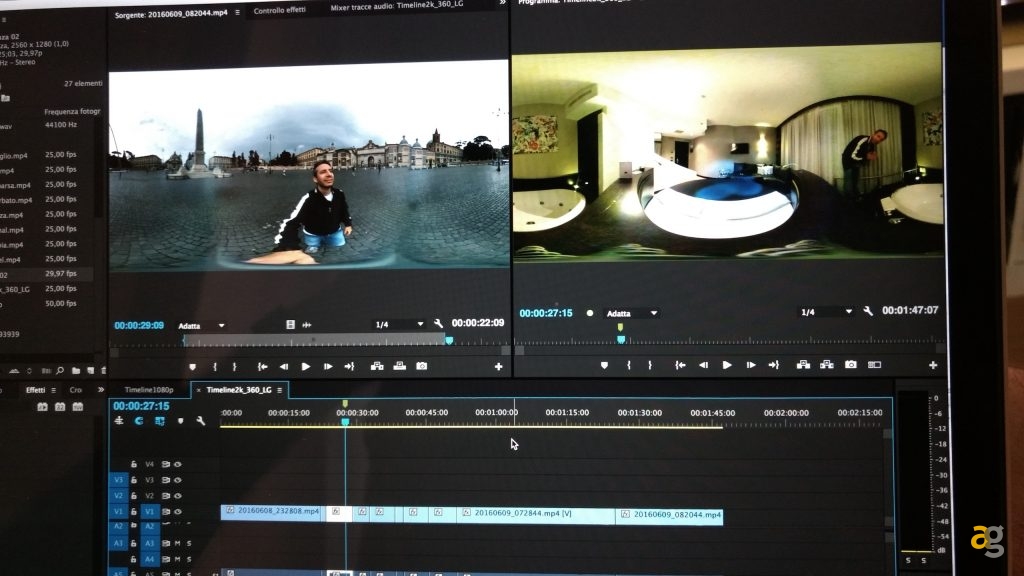Click Add Marker in the Program monitor
This screenshot has height=576, width=1024.
pos(604,366)
